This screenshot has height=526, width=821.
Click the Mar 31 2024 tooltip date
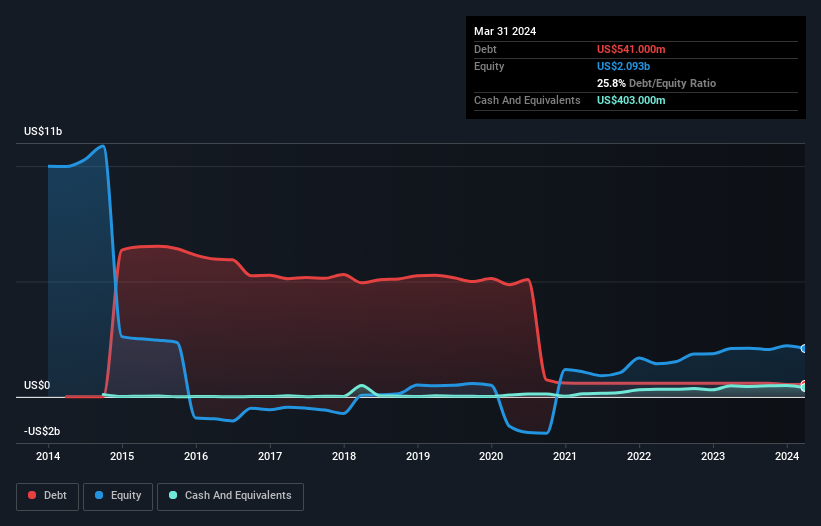pos(505,31)
